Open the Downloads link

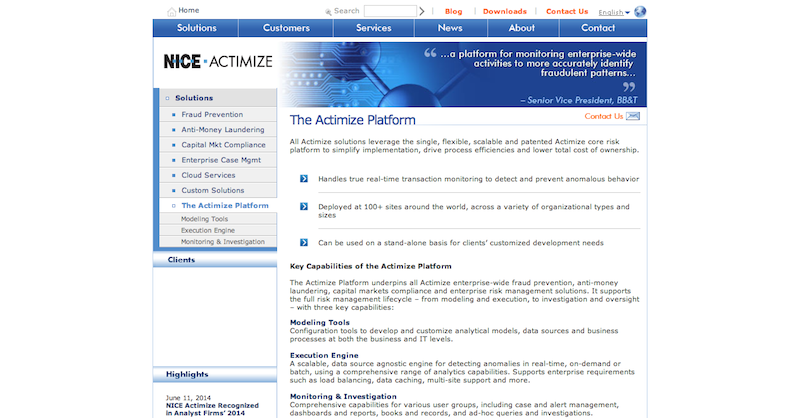[505, 11]
